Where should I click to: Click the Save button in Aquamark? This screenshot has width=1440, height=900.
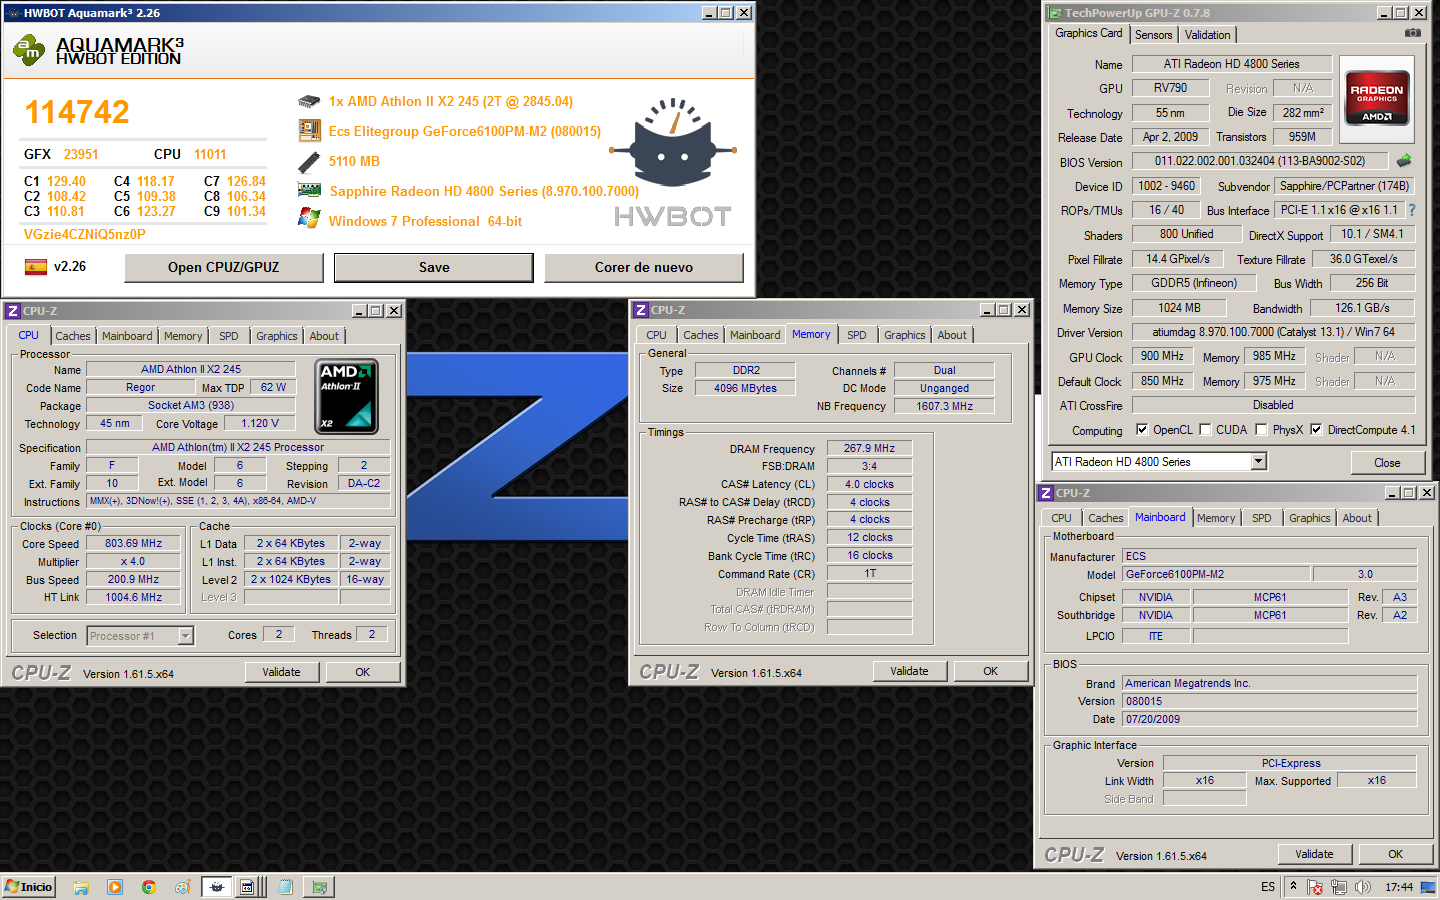[434, 267]
